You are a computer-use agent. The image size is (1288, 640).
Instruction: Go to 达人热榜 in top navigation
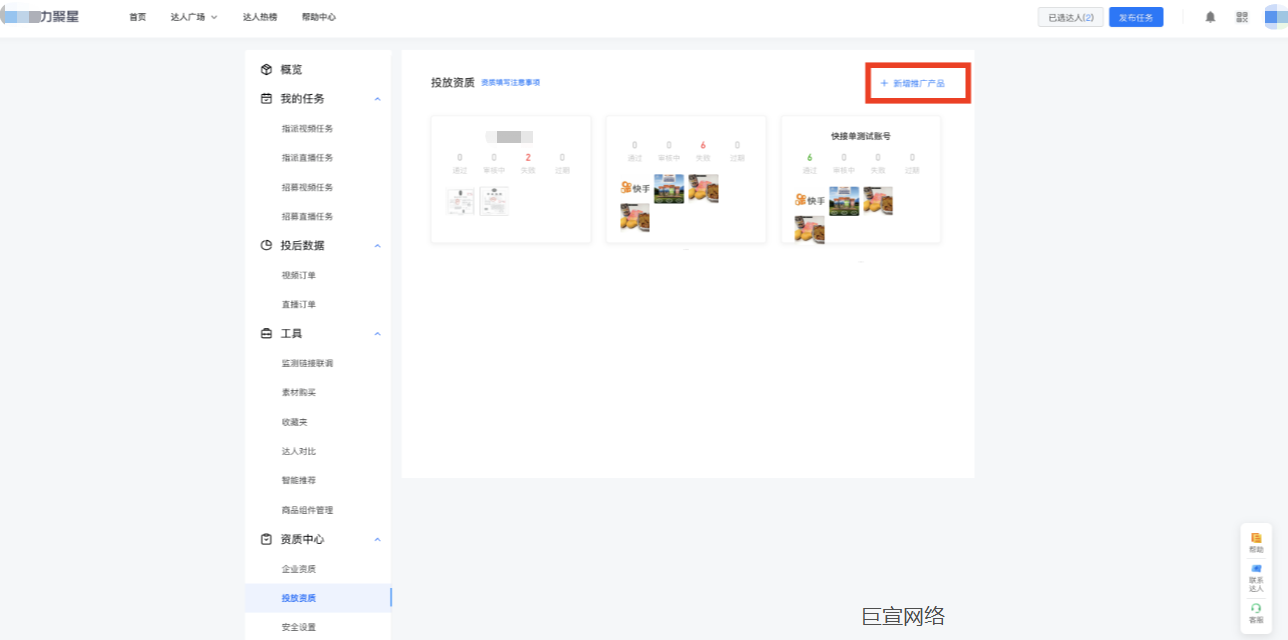coord(260,17)
